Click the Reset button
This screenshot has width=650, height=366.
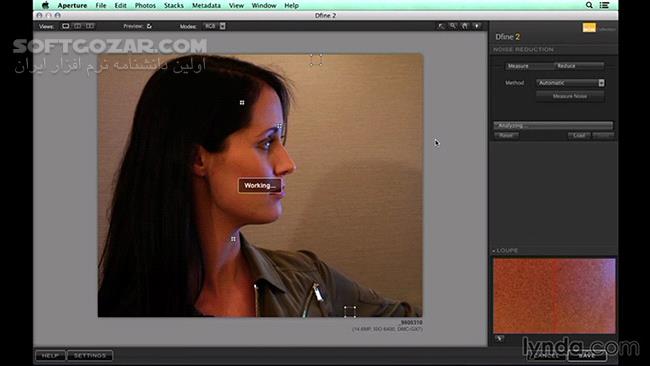506,136
